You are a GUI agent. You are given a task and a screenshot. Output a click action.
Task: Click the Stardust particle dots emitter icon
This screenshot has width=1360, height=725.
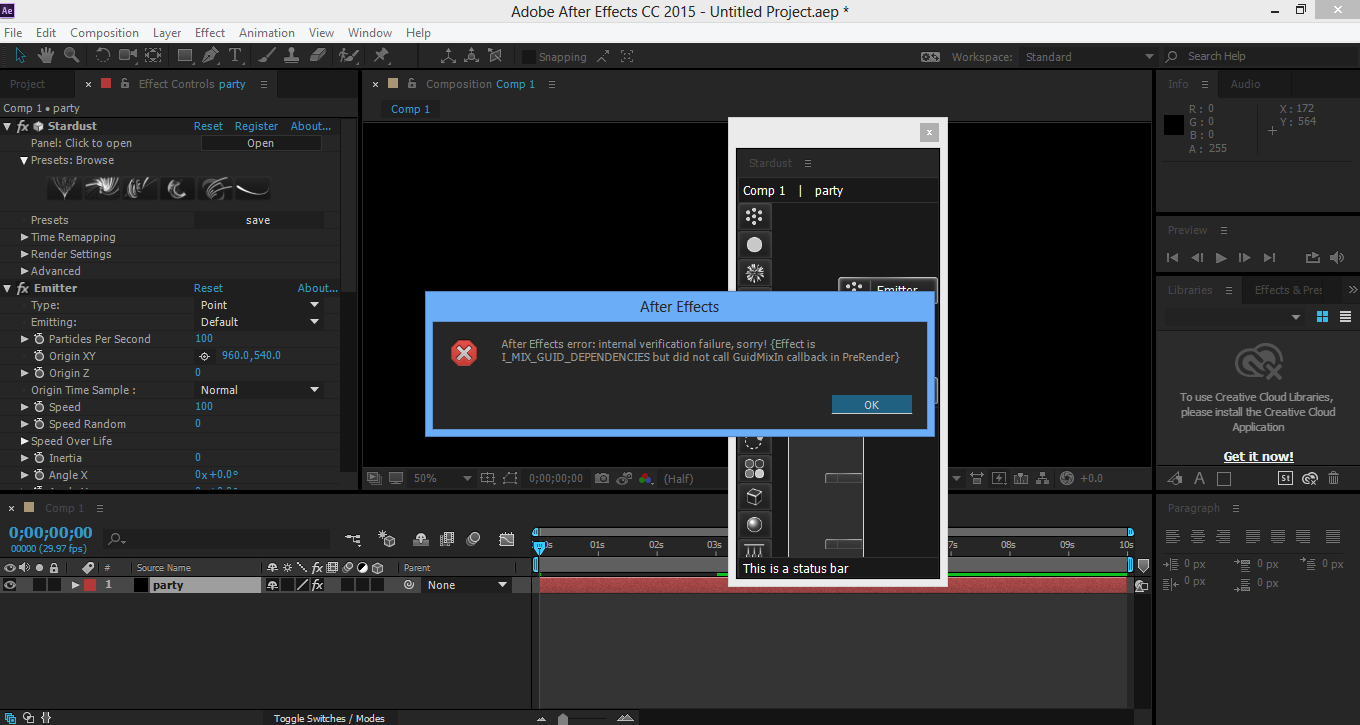tap(754, 216)
